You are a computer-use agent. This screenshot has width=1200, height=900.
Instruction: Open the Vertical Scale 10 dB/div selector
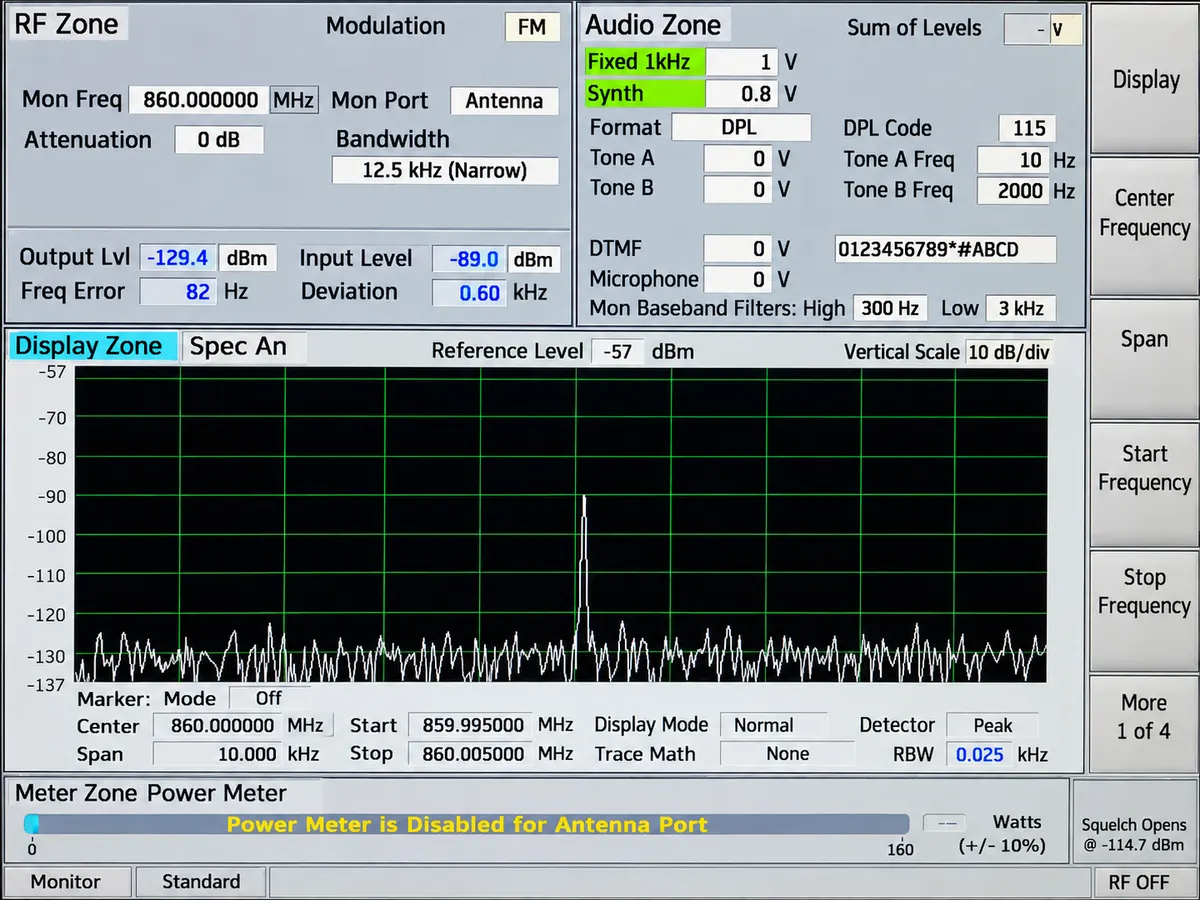tap(1009, 352)
